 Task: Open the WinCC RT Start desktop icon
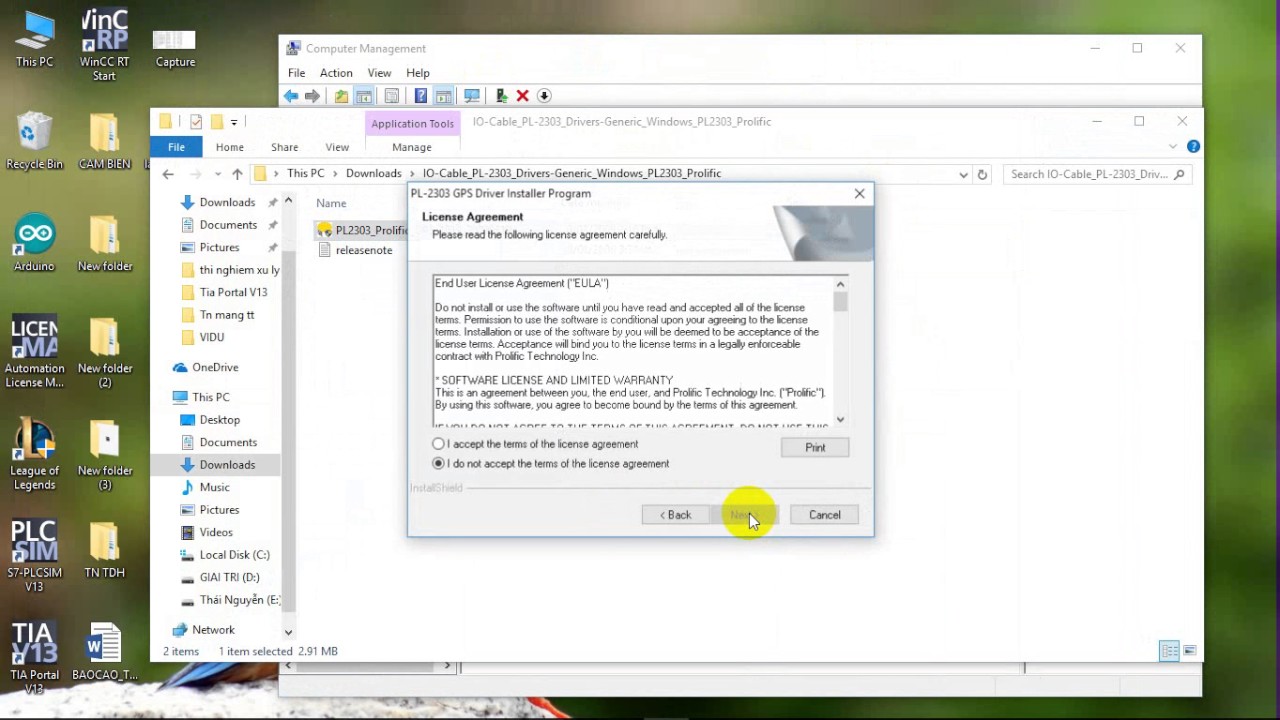[104, 46]
